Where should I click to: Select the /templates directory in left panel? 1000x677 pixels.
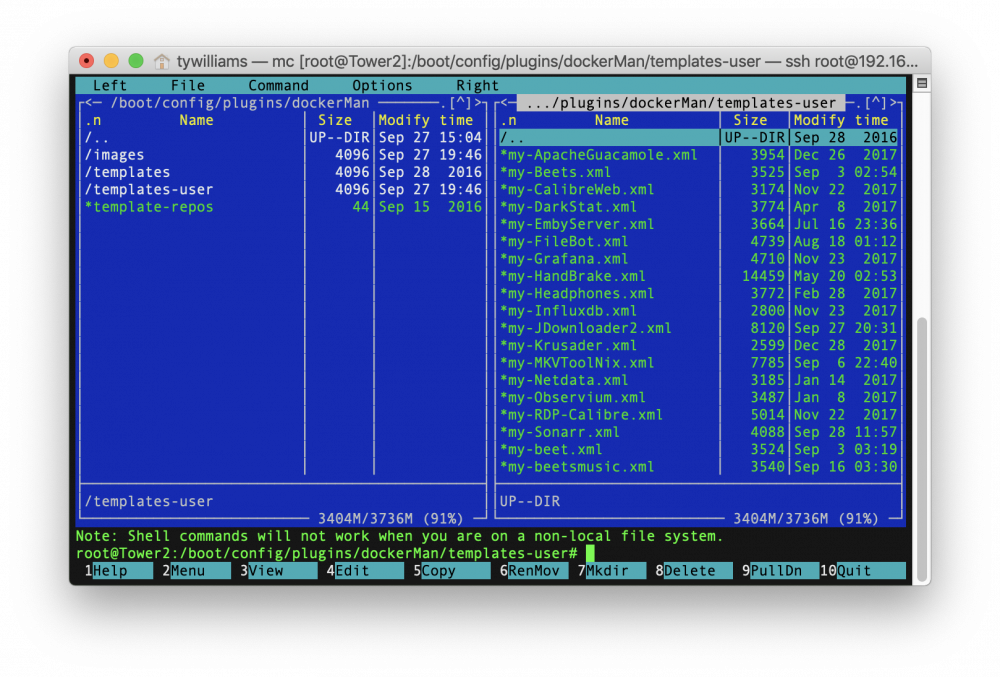(283, 172)
